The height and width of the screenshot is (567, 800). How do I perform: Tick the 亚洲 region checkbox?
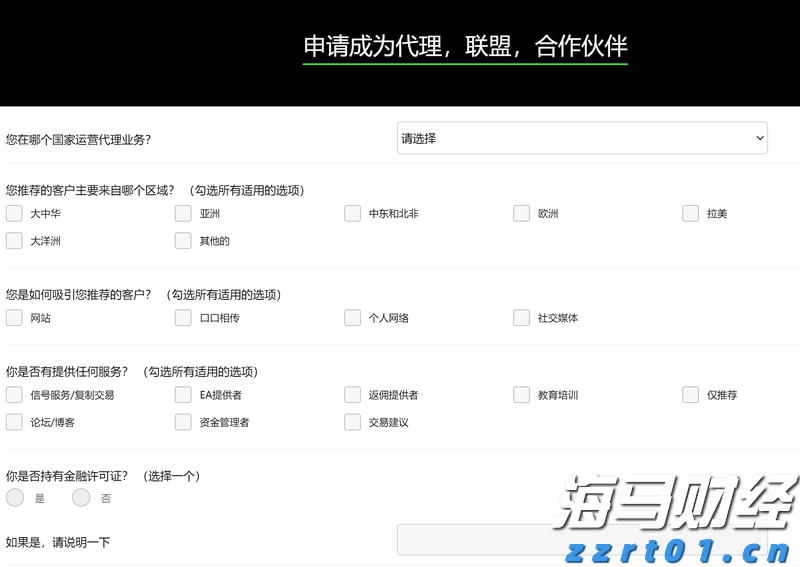[x=183, y=213]
